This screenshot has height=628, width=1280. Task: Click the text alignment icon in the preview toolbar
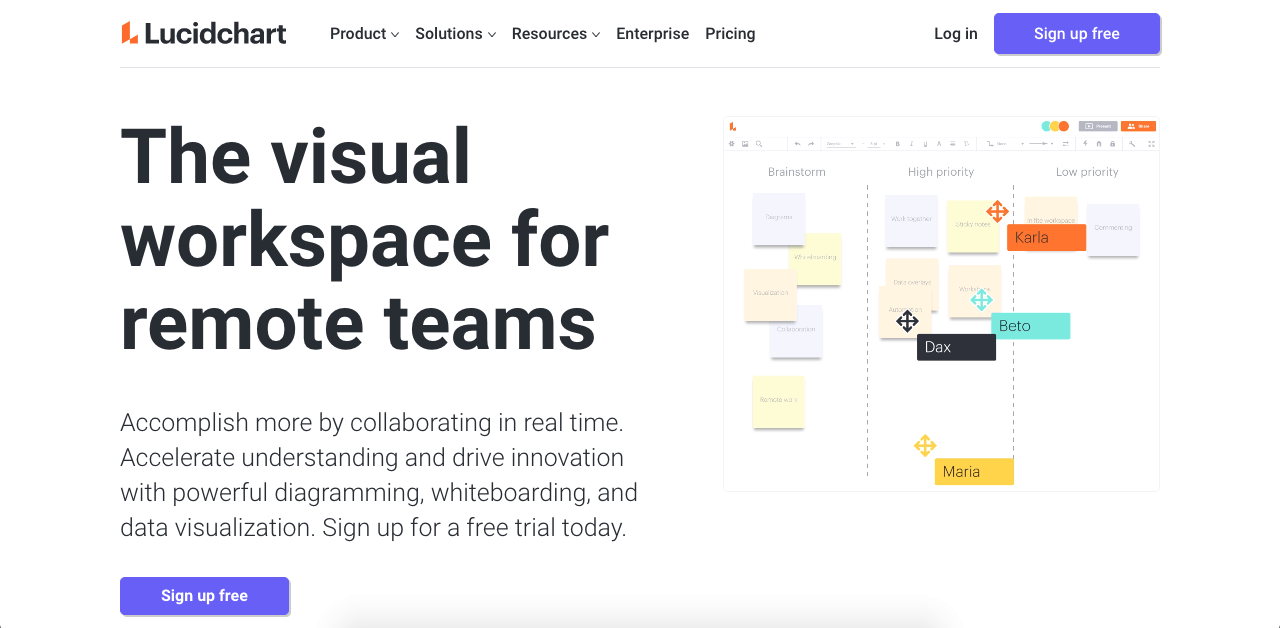coord(953,144)
